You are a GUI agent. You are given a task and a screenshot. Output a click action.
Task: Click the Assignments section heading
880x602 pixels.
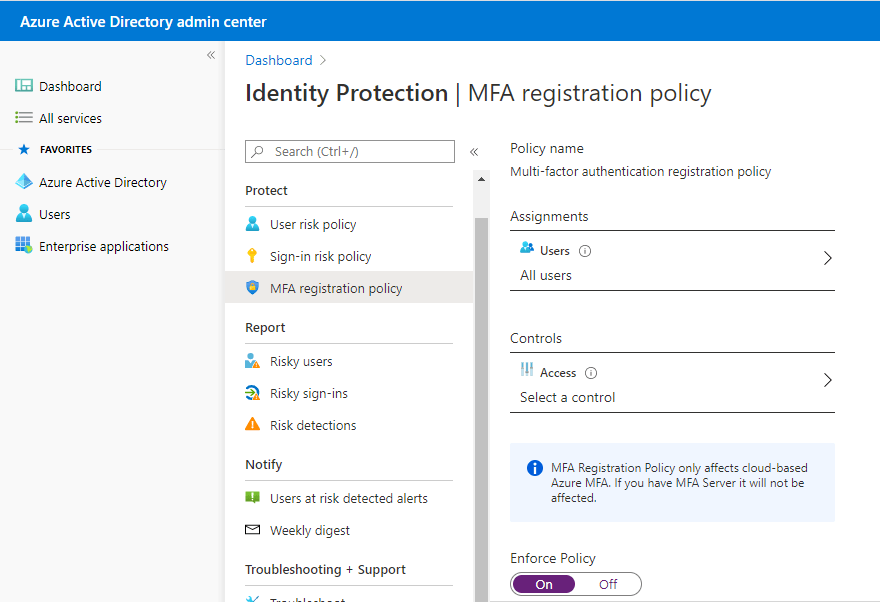[x=549, y=217]
